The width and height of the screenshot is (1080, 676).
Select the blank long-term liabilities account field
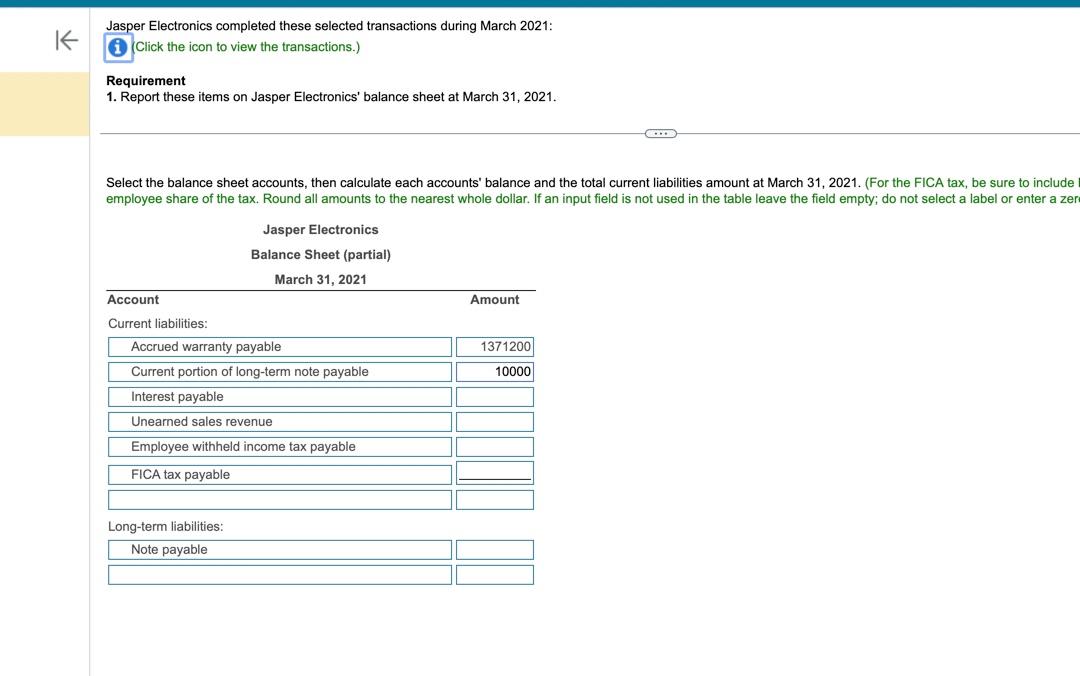[x=279, y=574]
